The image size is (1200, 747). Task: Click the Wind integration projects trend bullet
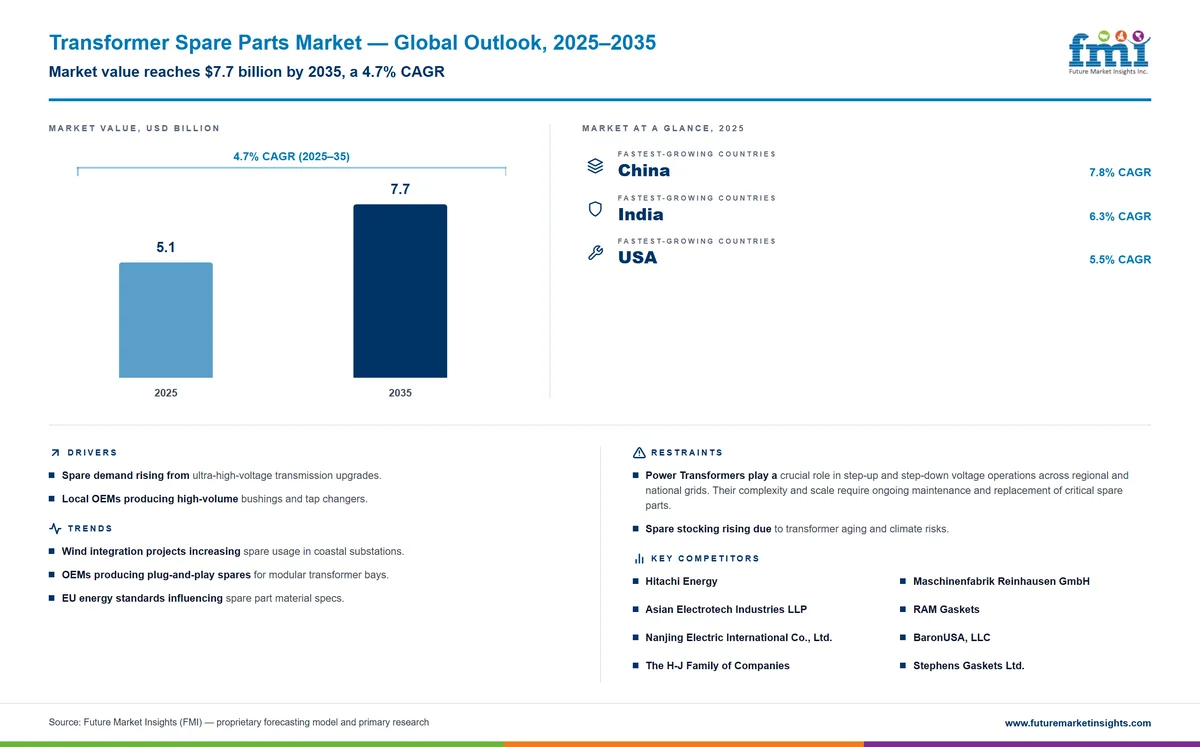[233, 551]
